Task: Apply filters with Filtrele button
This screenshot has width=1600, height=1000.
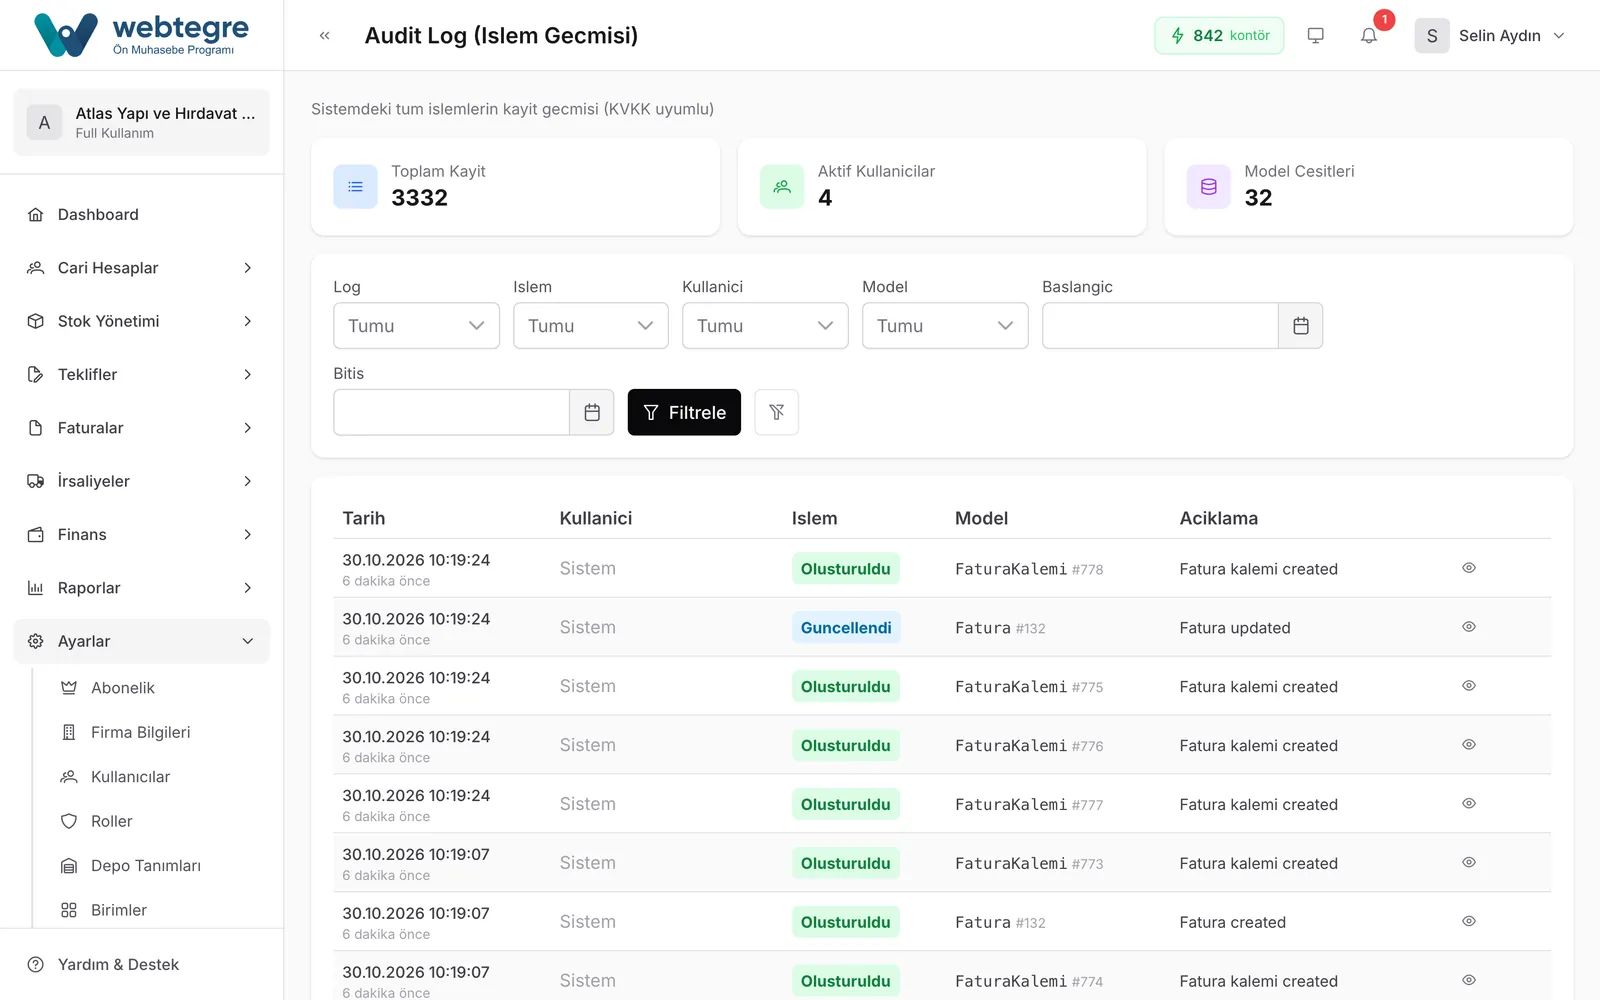Action: [x=684, y=412]
